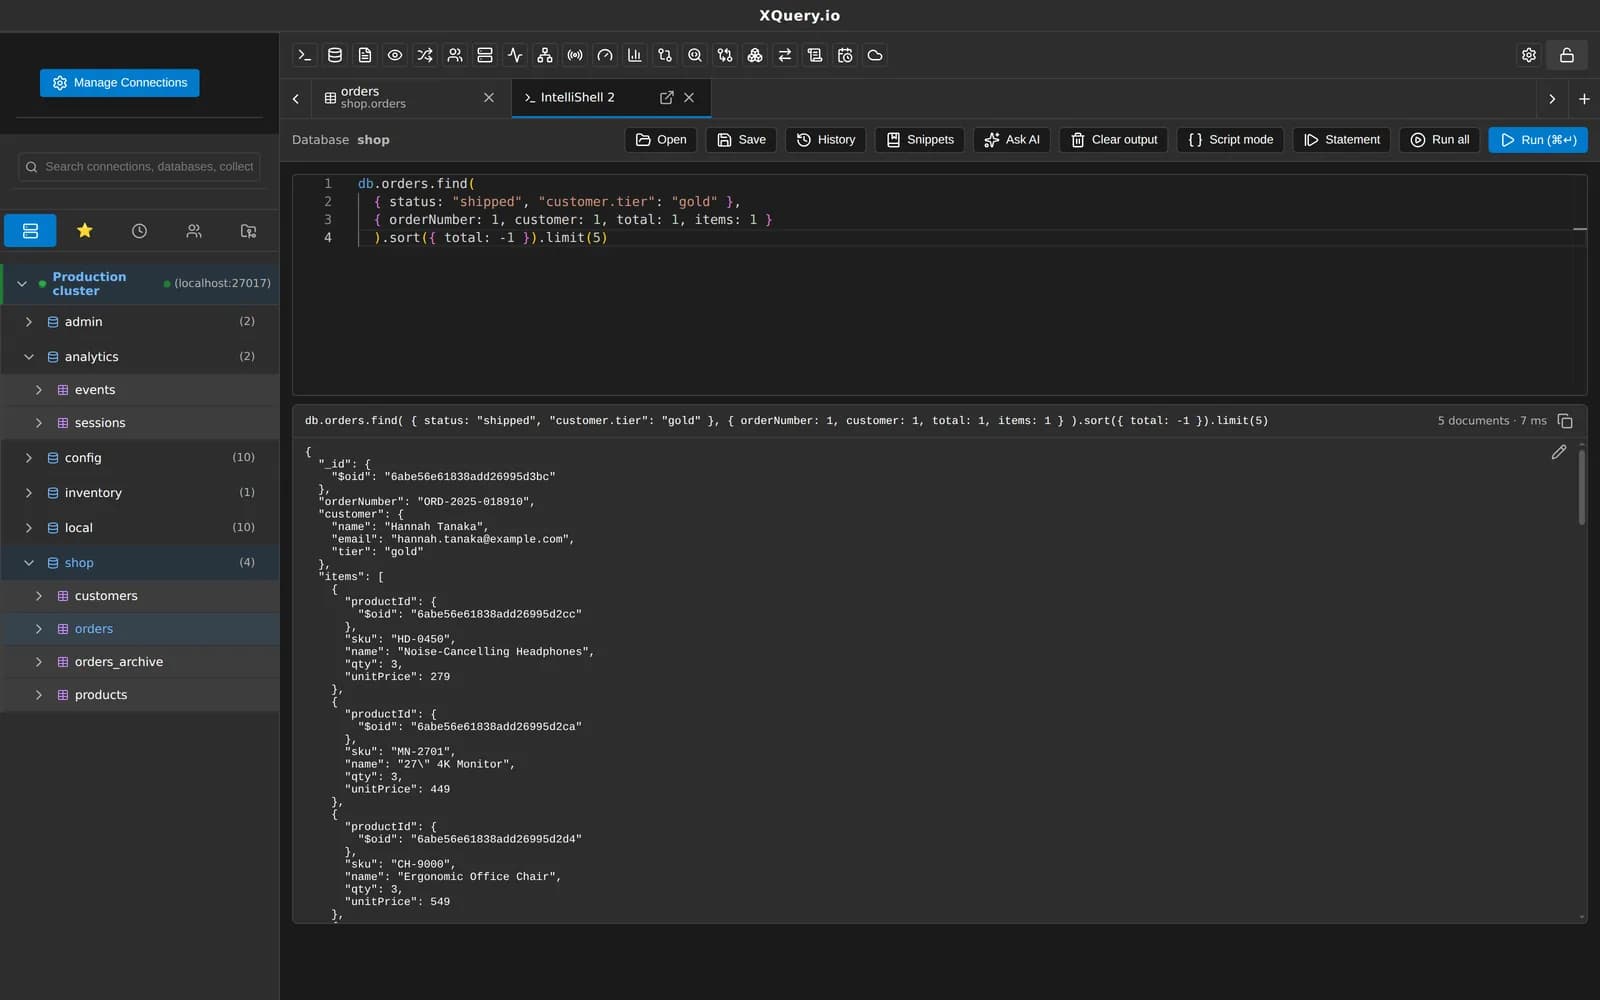Close the IntelliShell 2 tab
The image size is (1600, 1000).
pyautogui.click(x=689, y=97)
